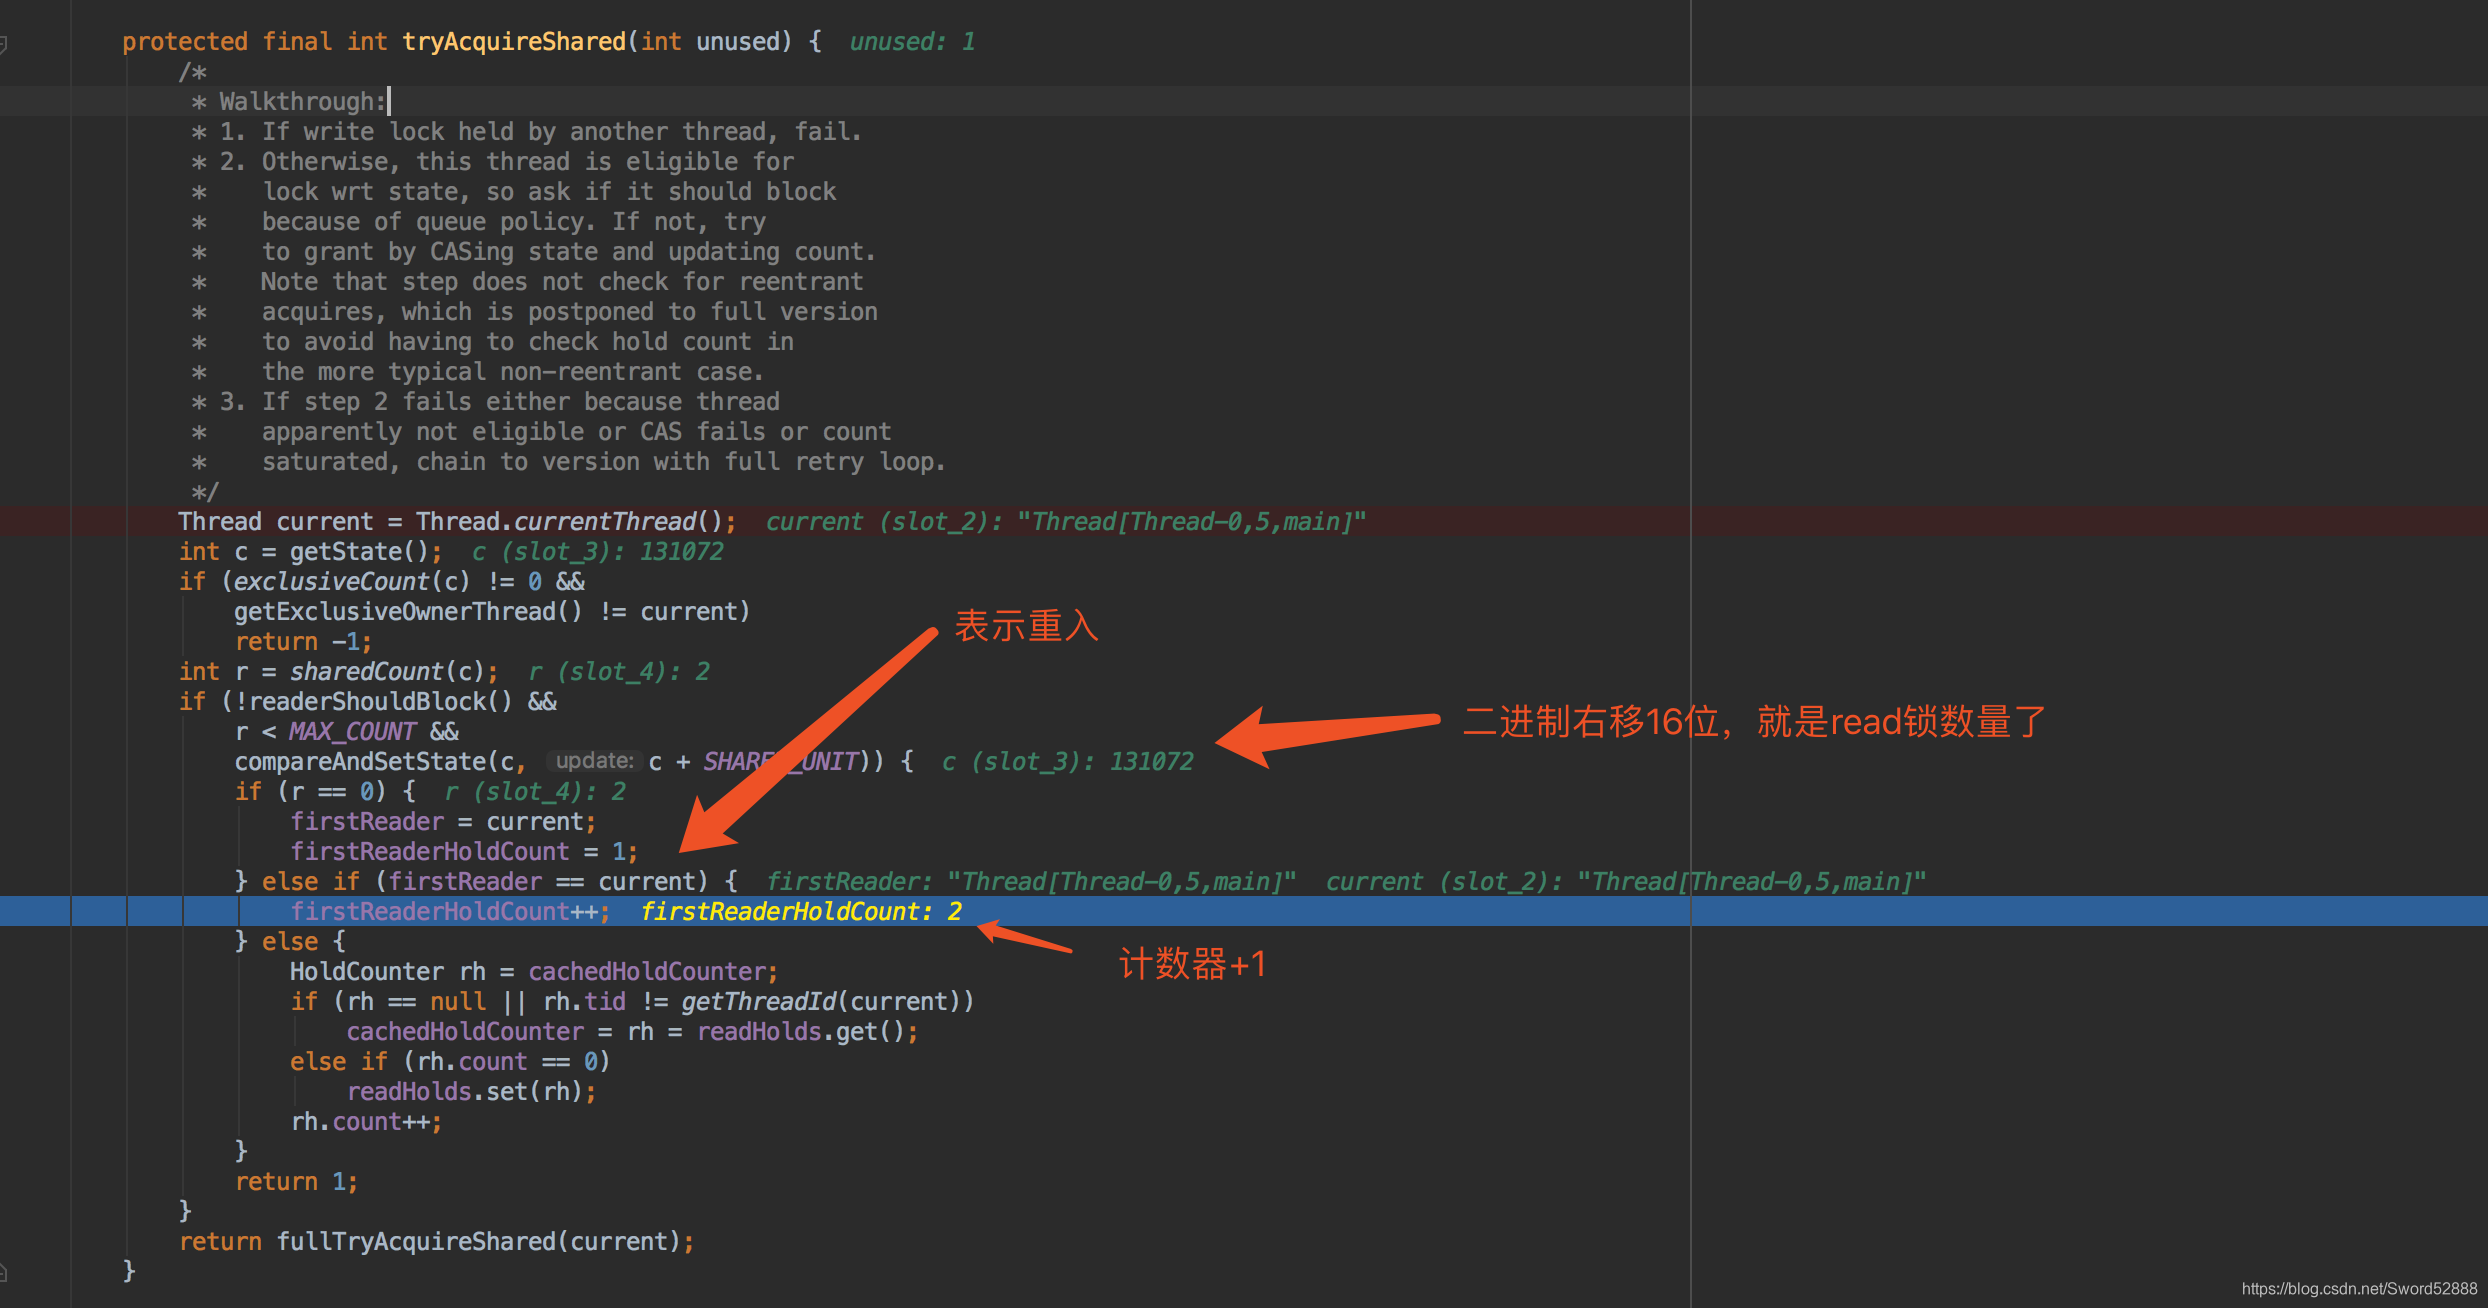
Task: Click the 'update:' parameter name hint
Action: (x=594, y=761)
